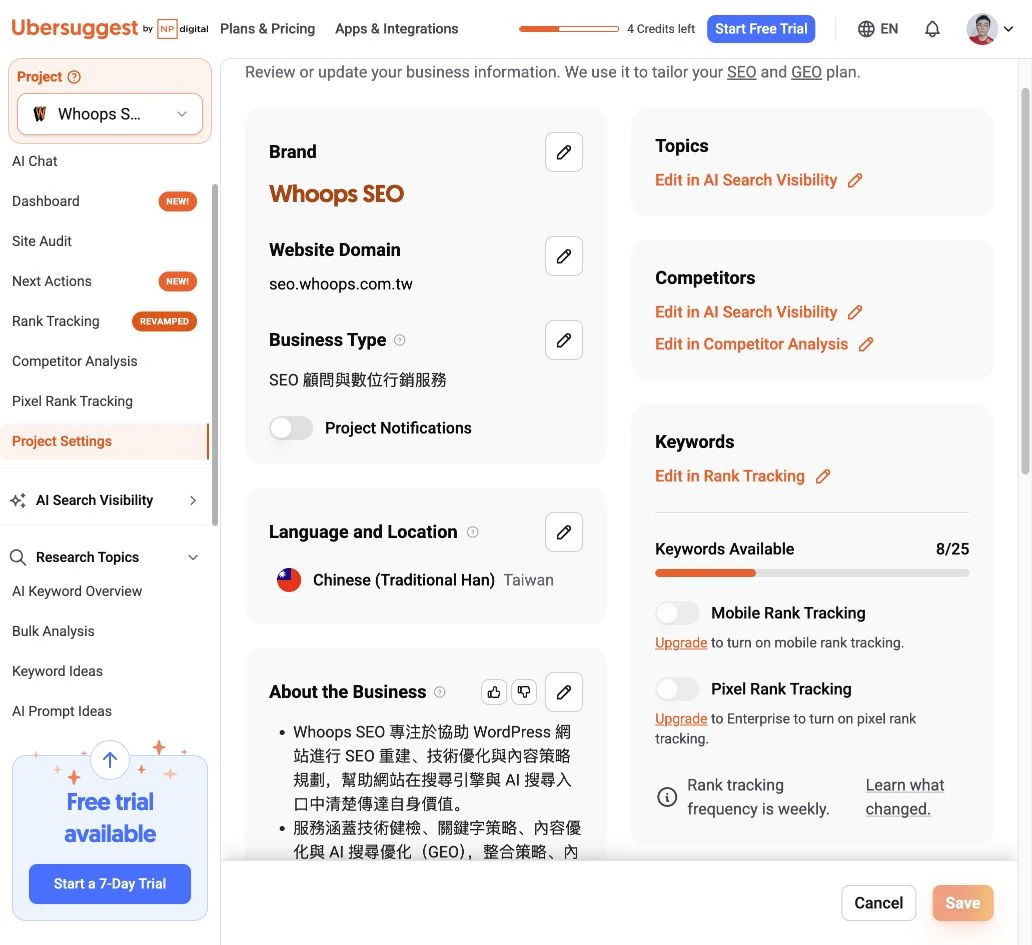Open the EN language selector

[878, 29]
